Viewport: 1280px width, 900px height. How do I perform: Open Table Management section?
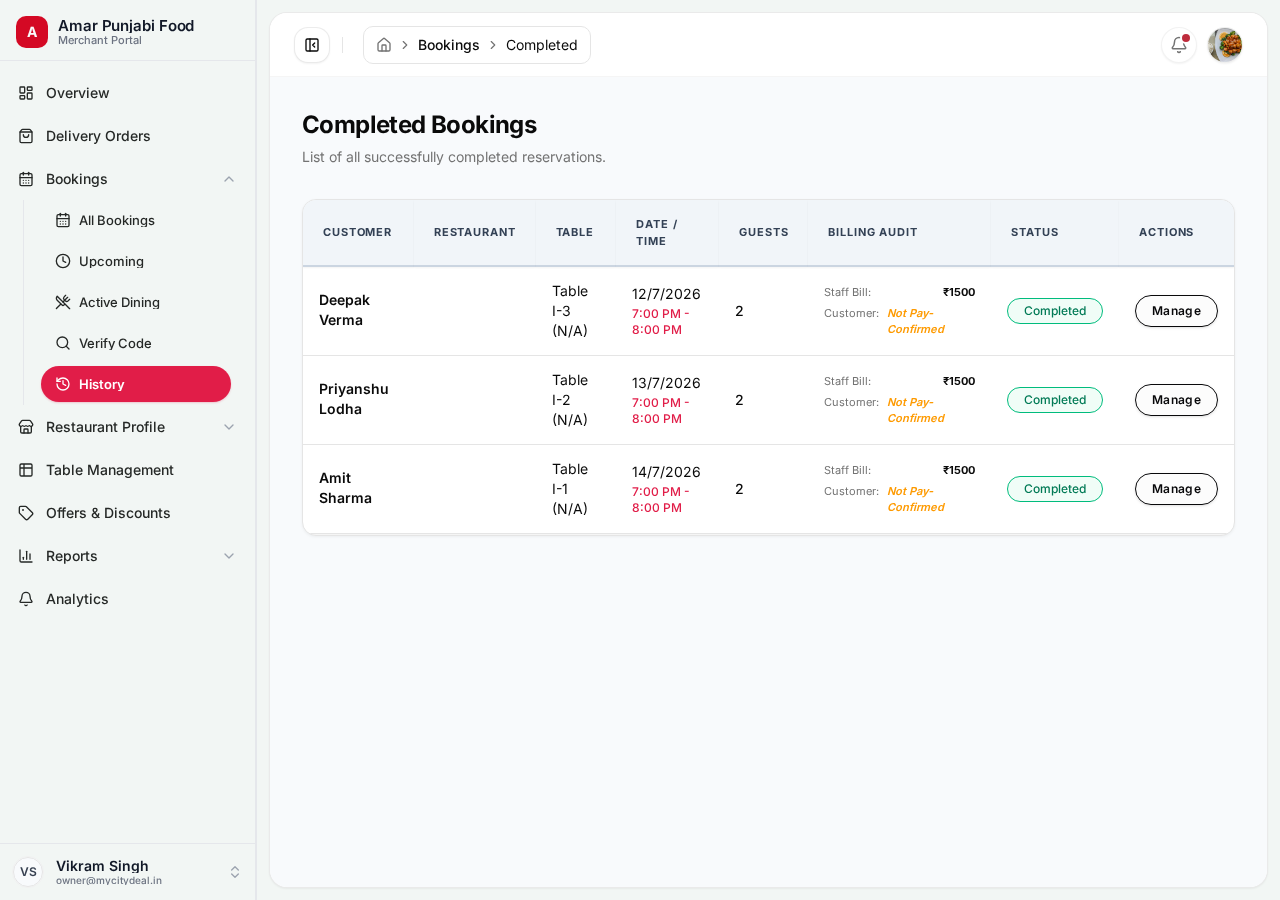coord(128,470)
